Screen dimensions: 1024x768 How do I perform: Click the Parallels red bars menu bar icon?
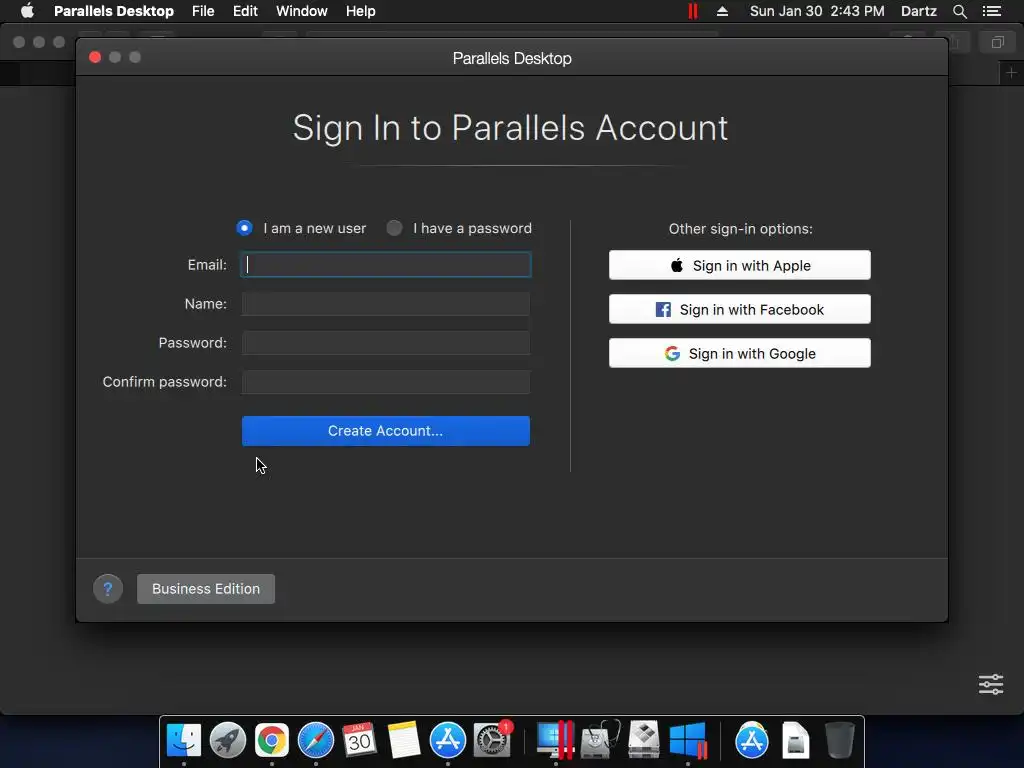tap(693, 11)
